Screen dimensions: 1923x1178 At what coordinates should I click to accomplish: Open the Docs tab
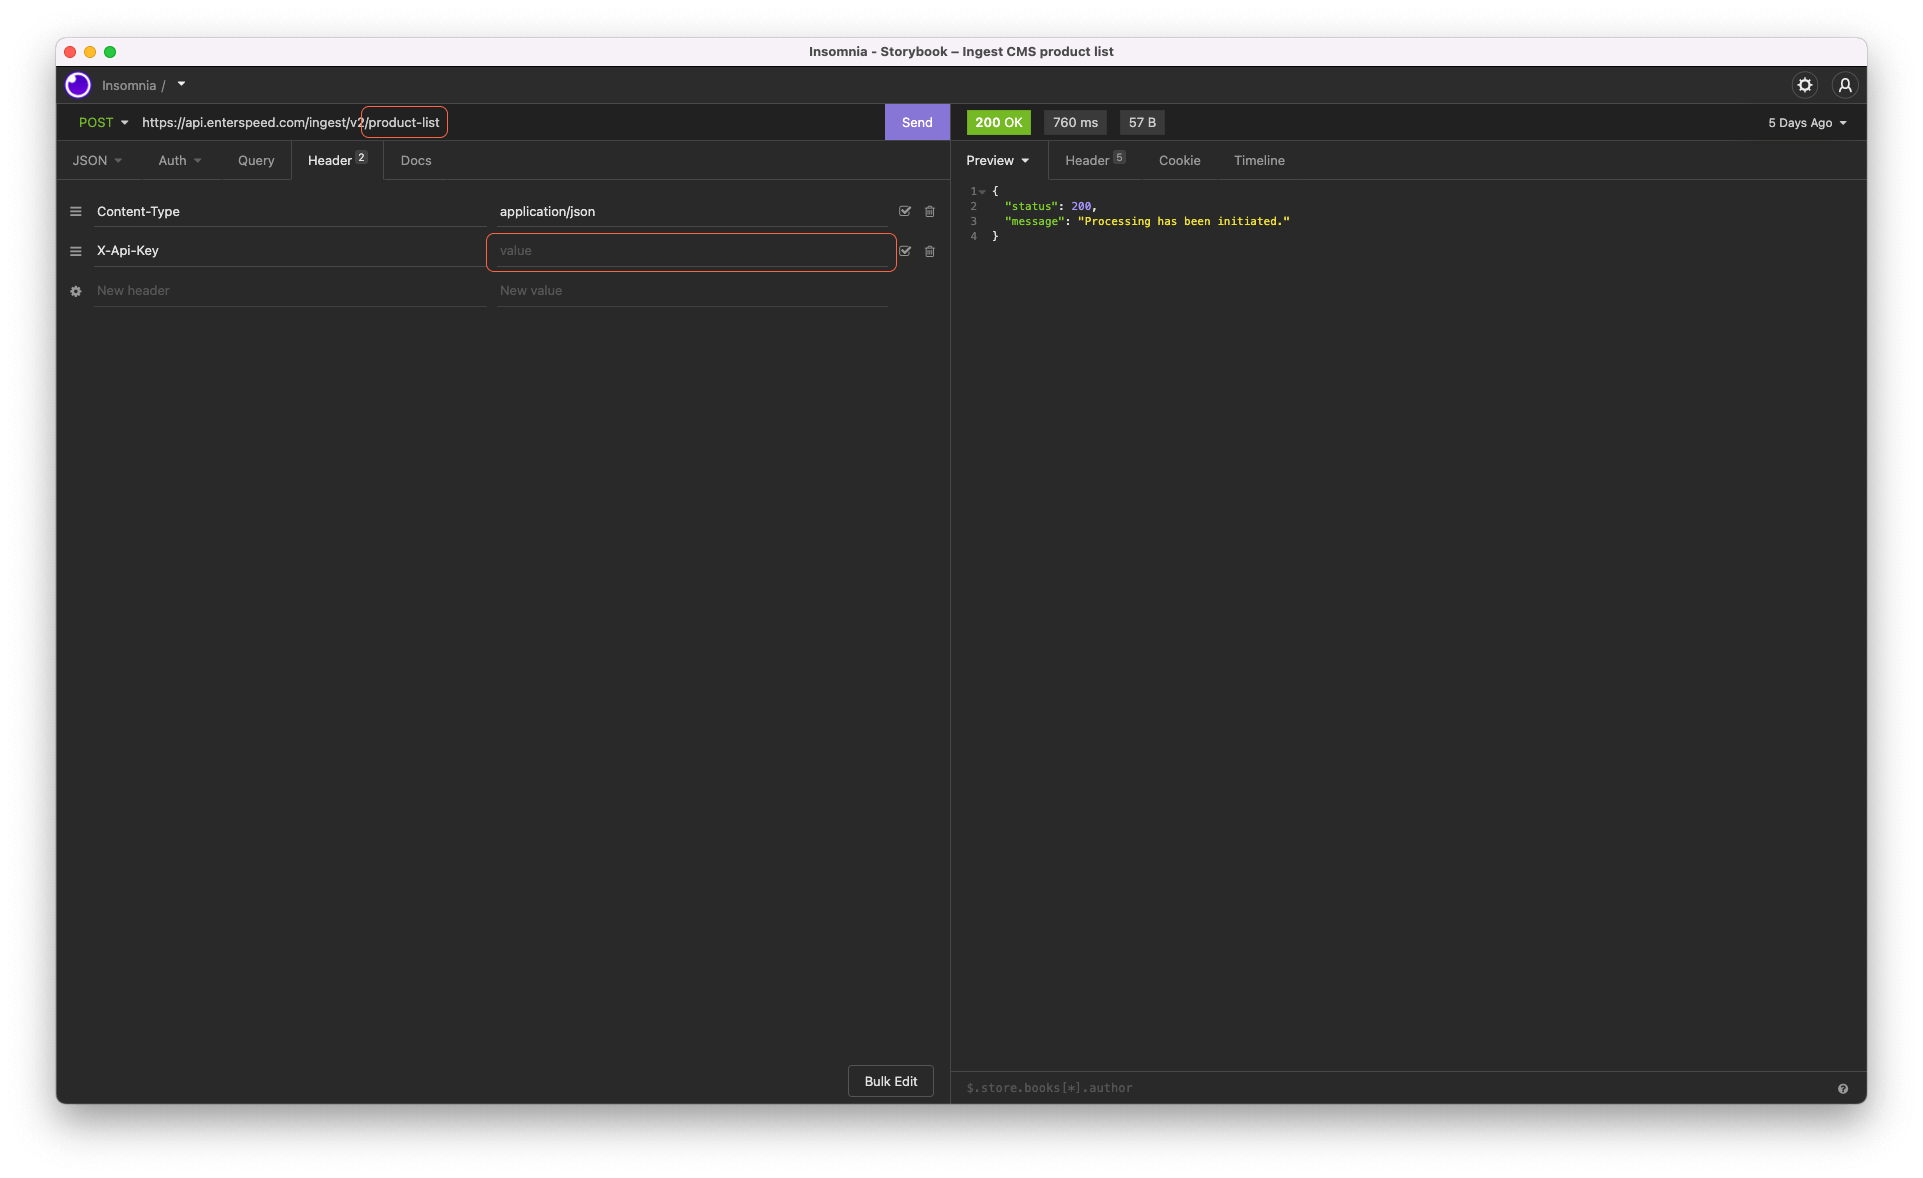pyautogui.click(x=416, y=160)
